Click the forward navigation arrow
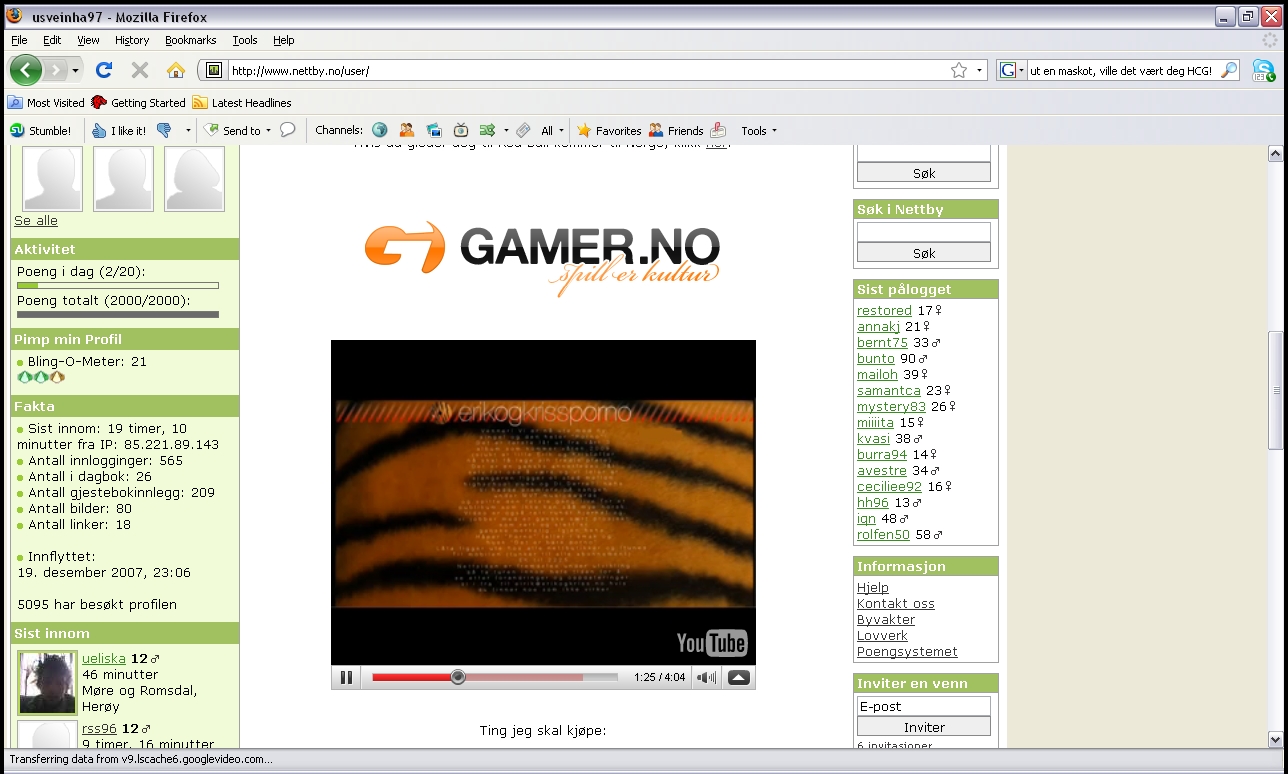The width and height of the screenshot is (1288, 774). [55, 70]
